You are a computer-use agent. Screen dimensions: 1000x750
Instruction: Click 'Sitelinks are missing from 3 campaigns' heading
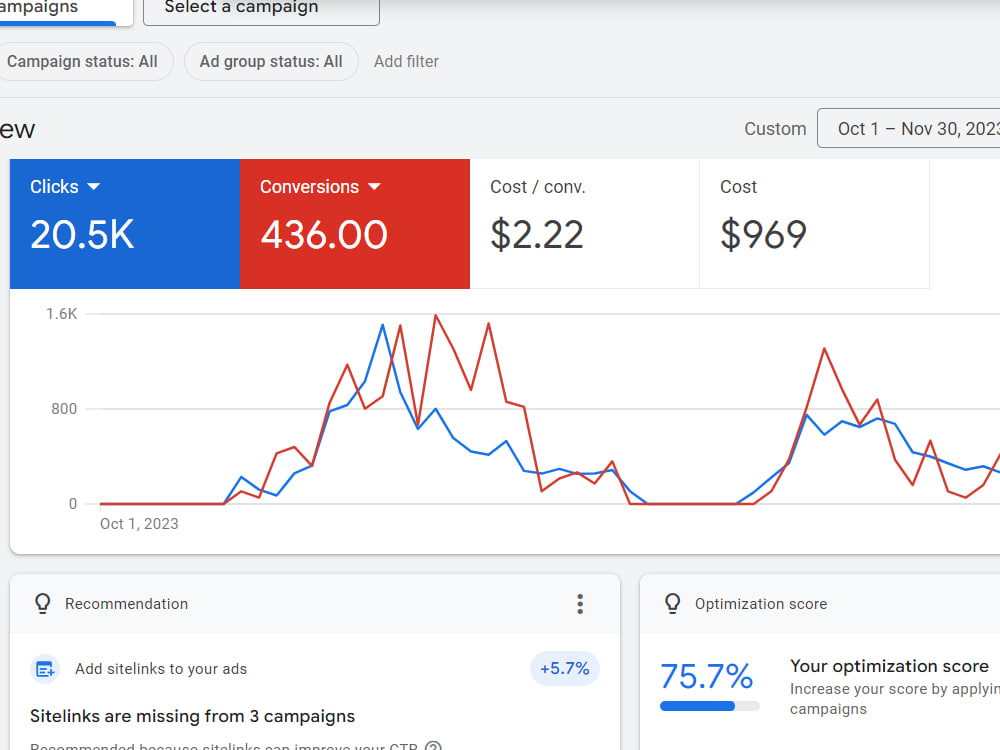(193, 716)
